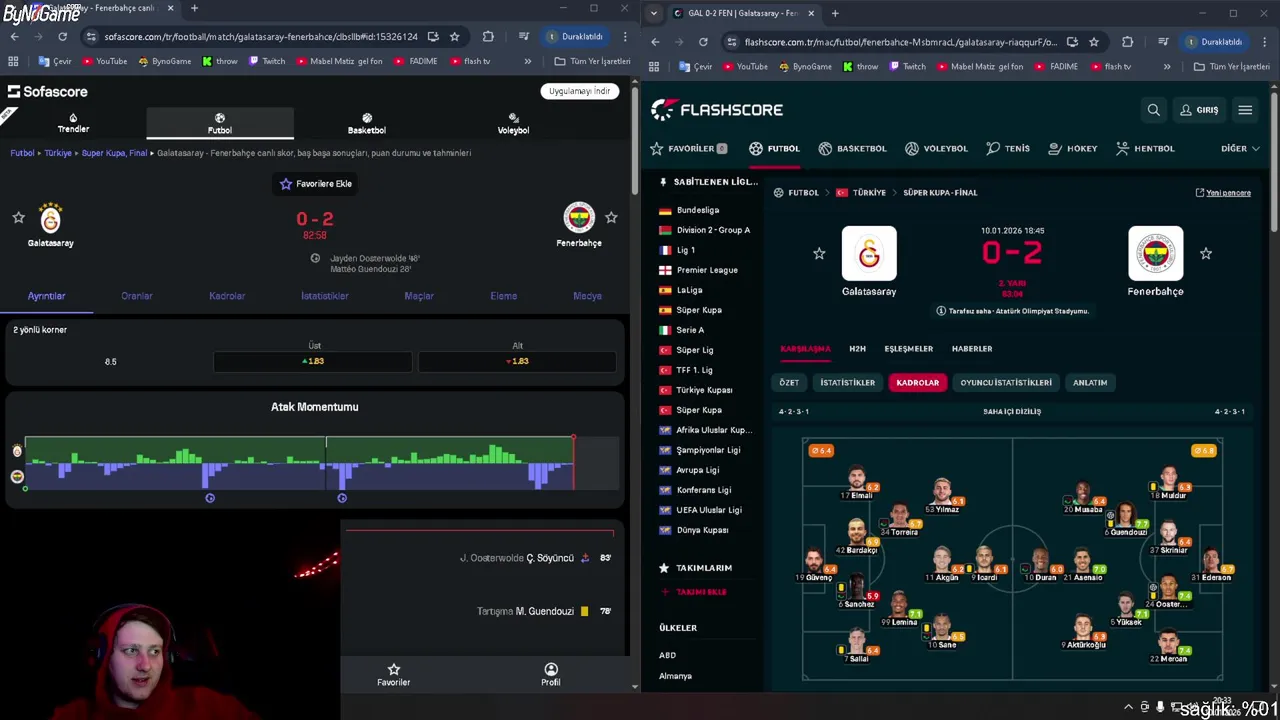Image resolution: width=1280 pixels, height=720 pixels.
Task: Open Flashscore search icon
Action: (1153, 110)
